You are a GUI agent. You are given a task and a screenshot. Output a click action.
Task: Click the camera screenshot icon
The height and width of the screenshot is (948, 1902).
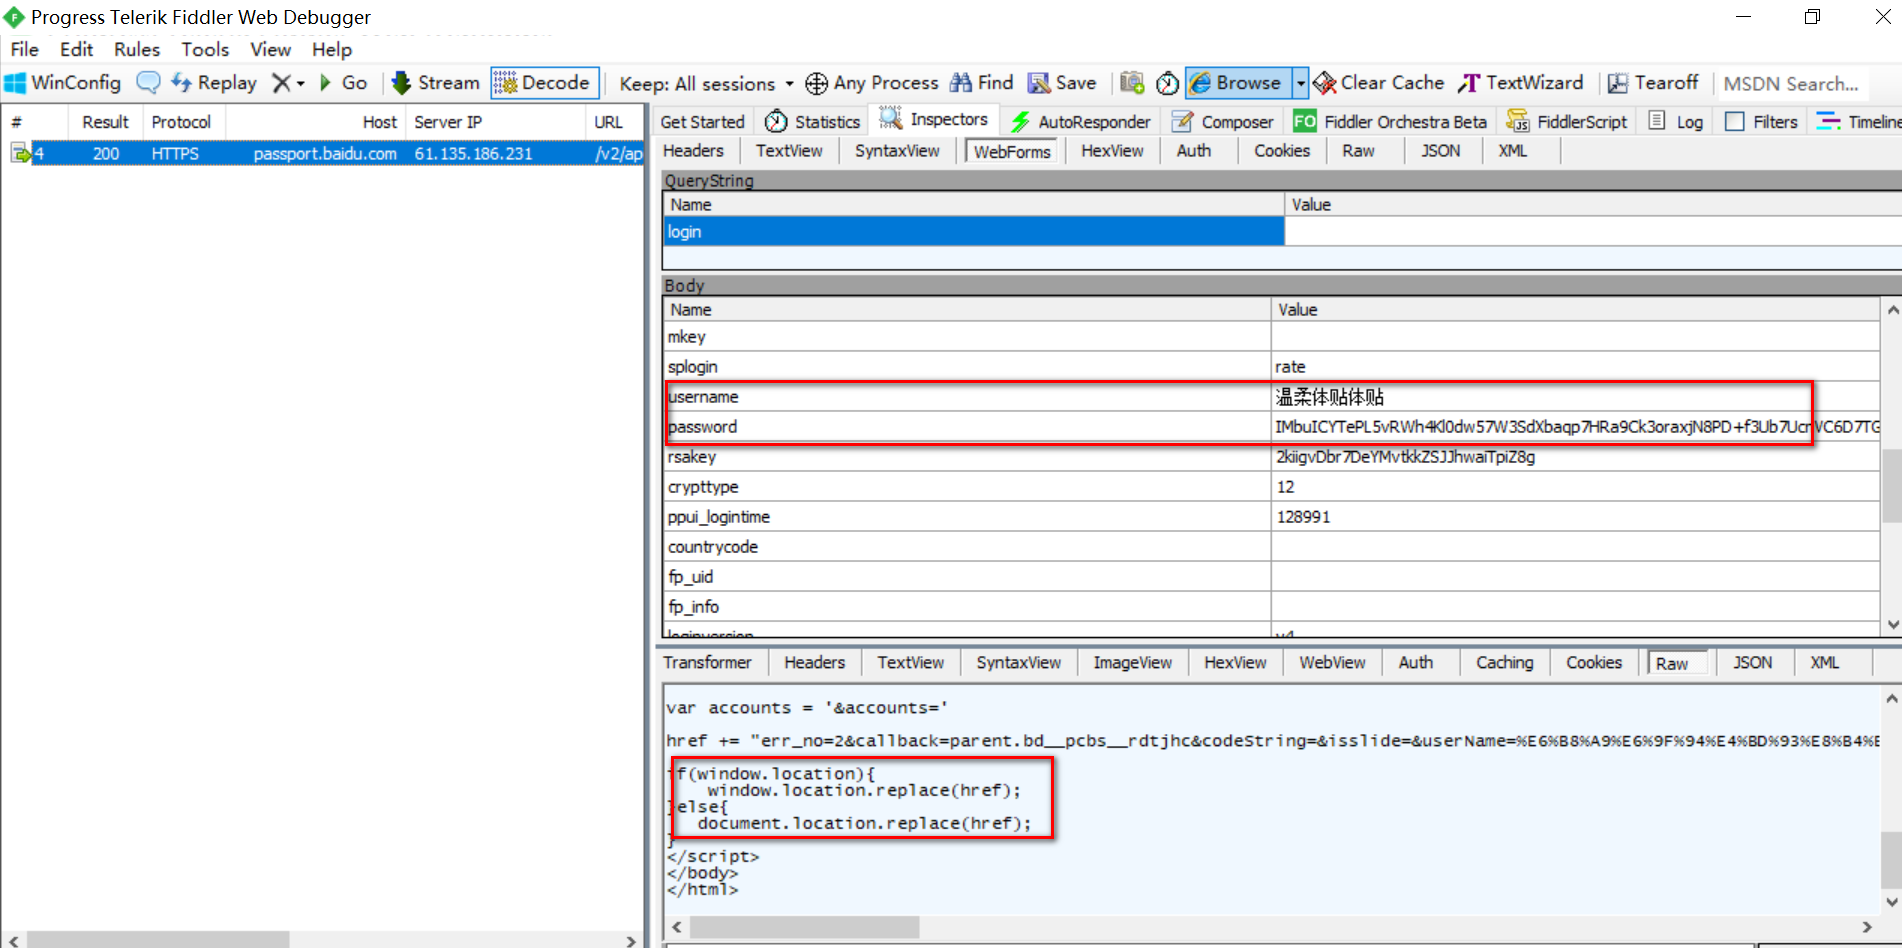coord(1132,83)
